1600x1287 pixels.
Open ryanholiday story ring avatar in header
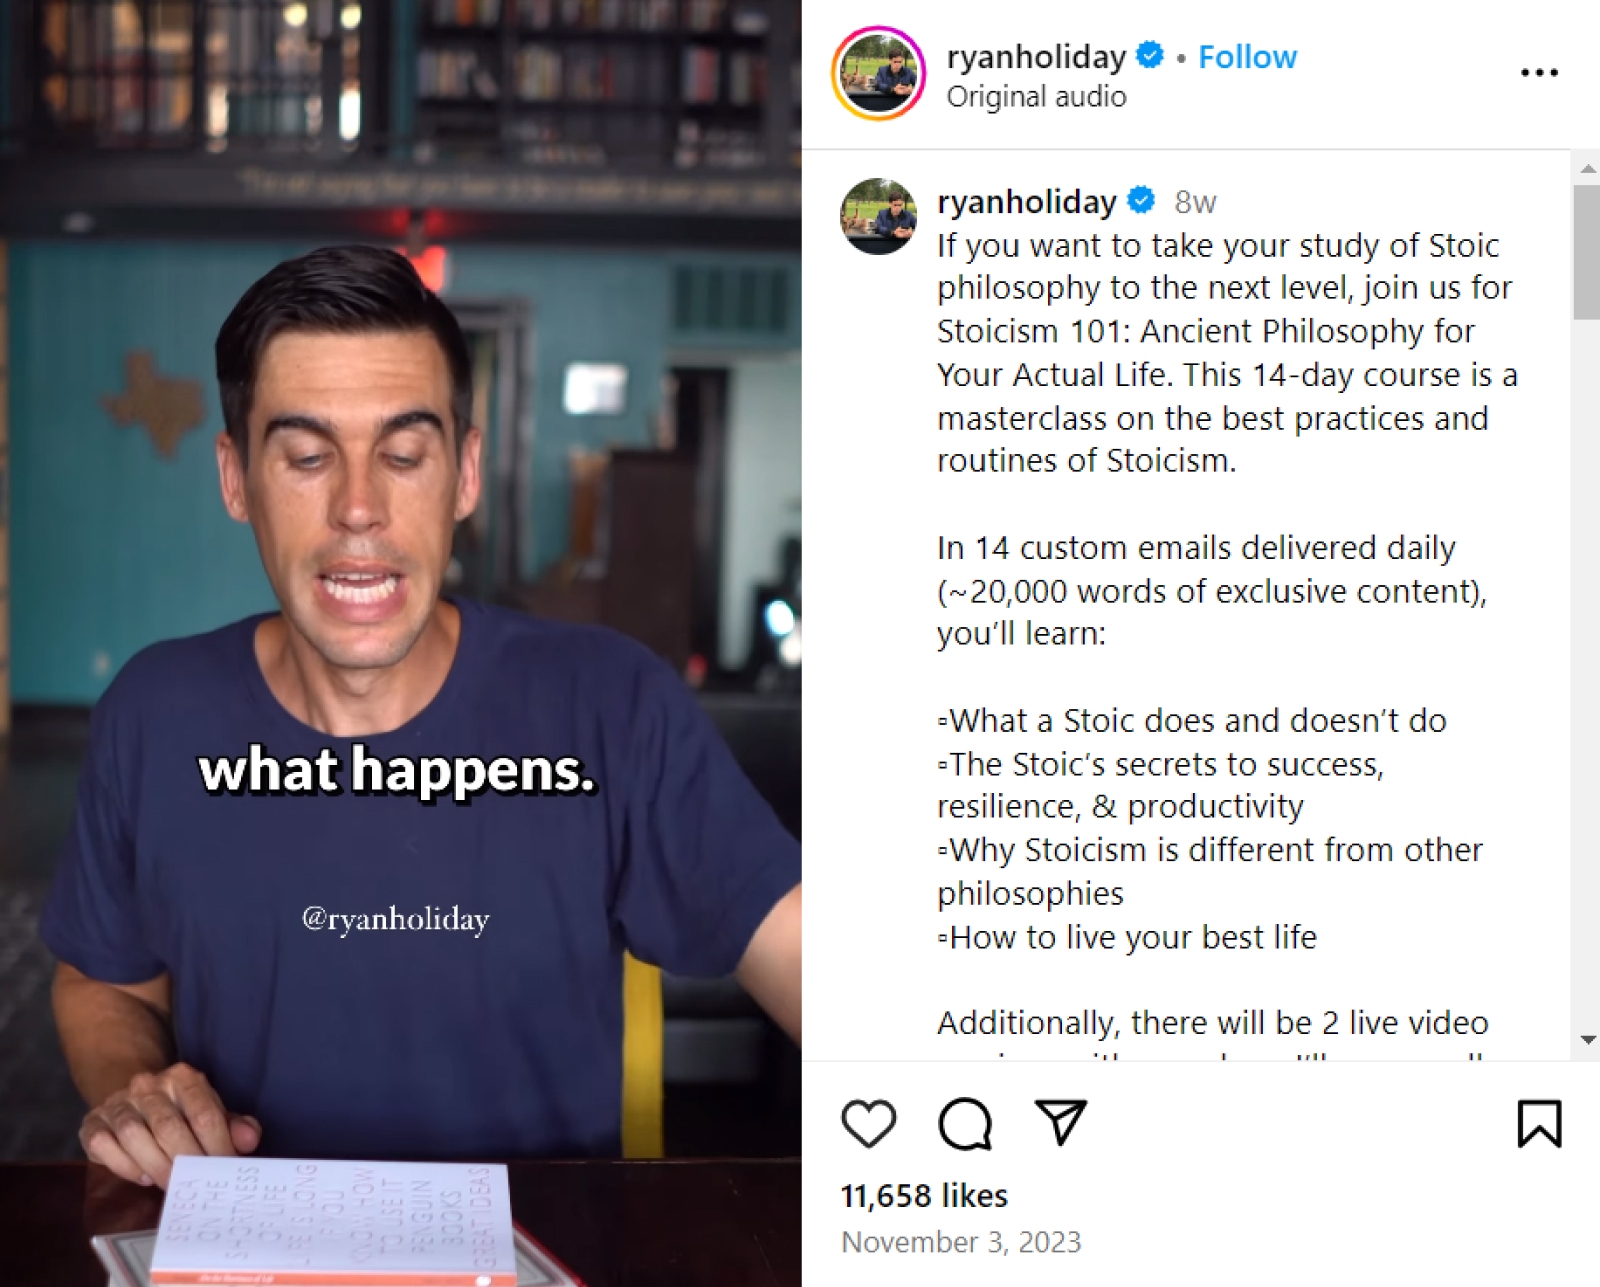tap(878, 73)
